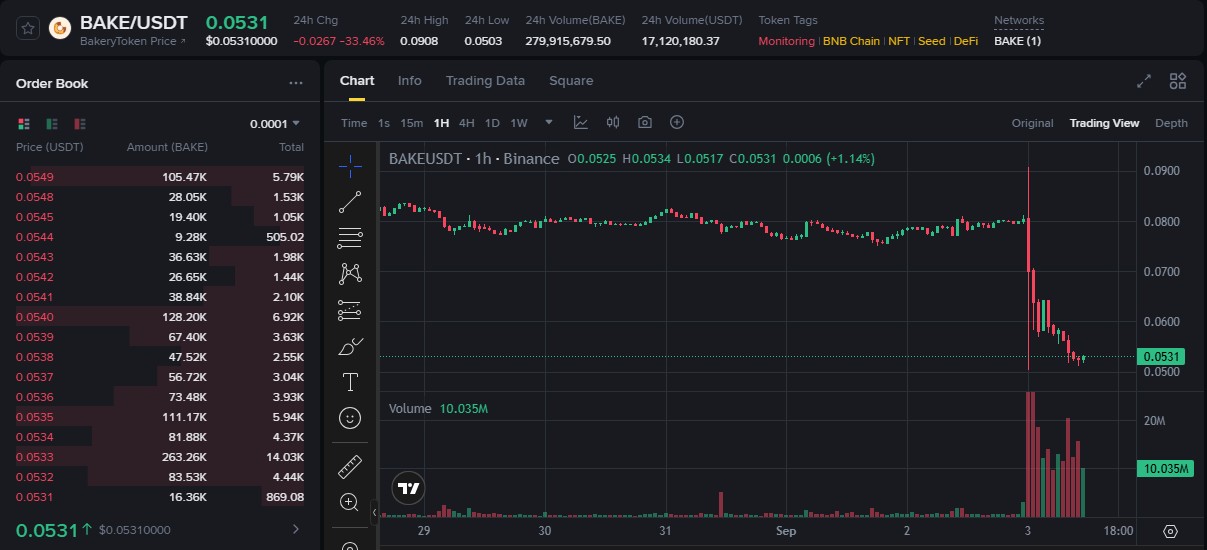The width and height of the screenshot is (1207, 550).
Task: Click the add circle plus icon
Action: [677, 122]
